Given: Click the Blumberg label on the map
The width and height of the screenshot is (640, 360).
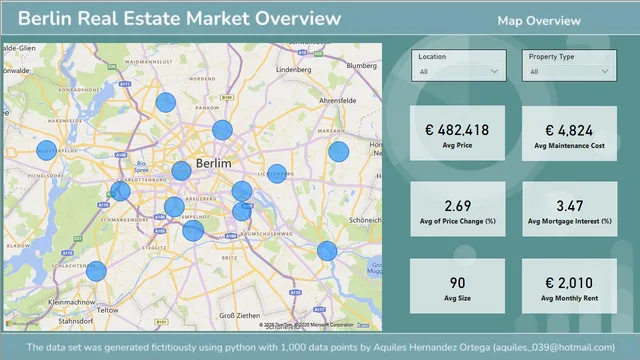Looking at the screenshot, I should point(362,65).
